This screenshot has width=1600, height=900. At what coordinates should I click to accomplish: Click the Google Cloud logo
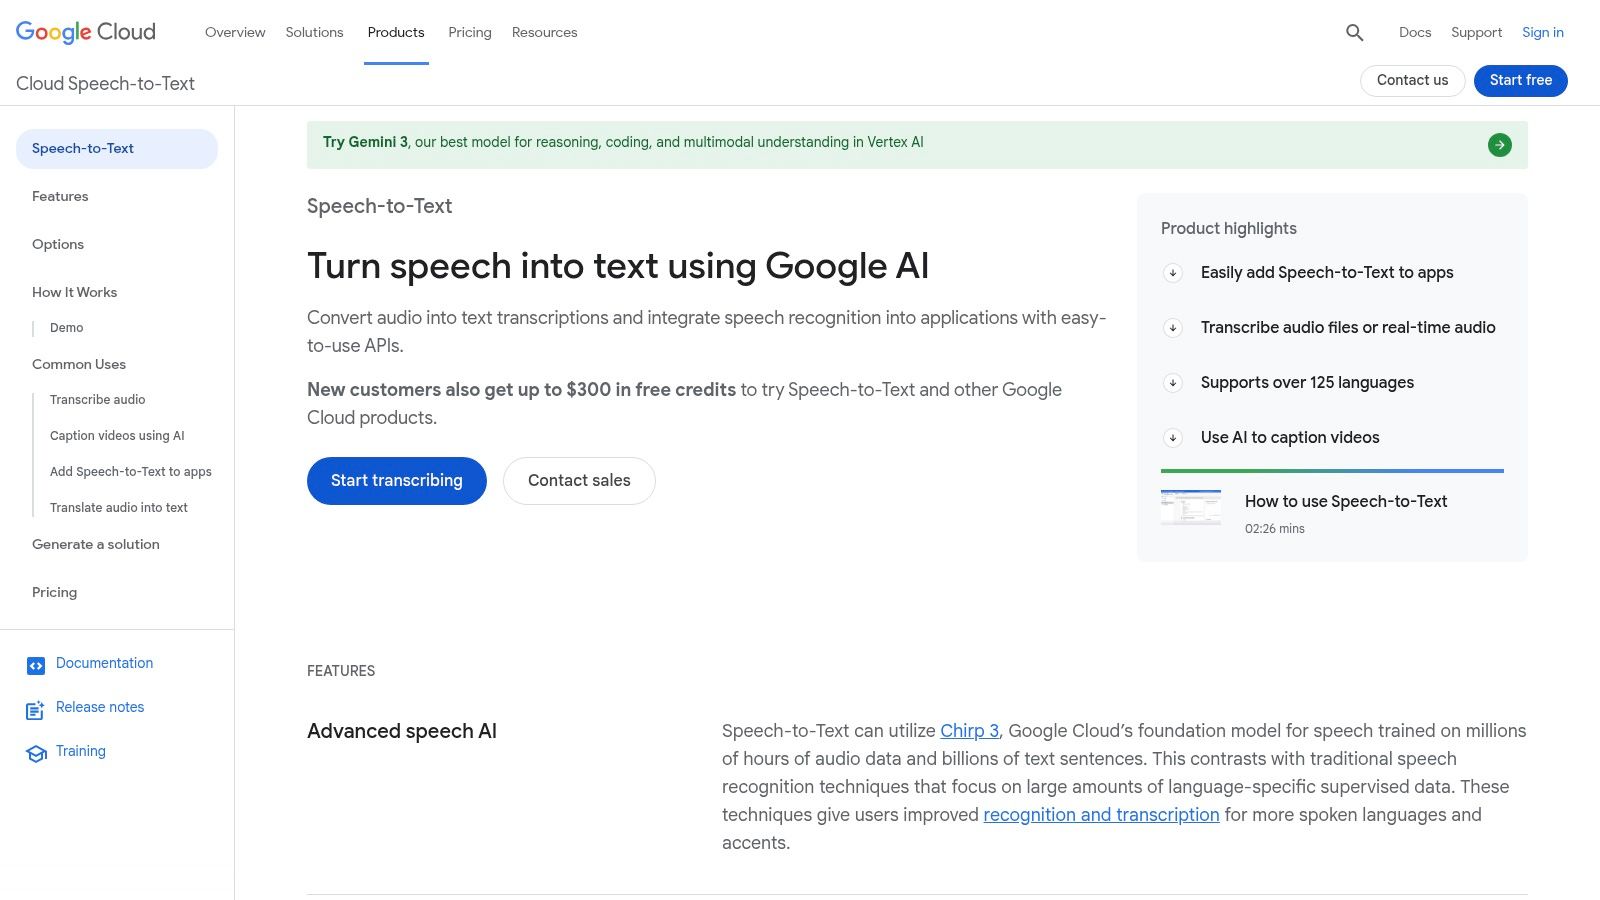coord(85,31)
